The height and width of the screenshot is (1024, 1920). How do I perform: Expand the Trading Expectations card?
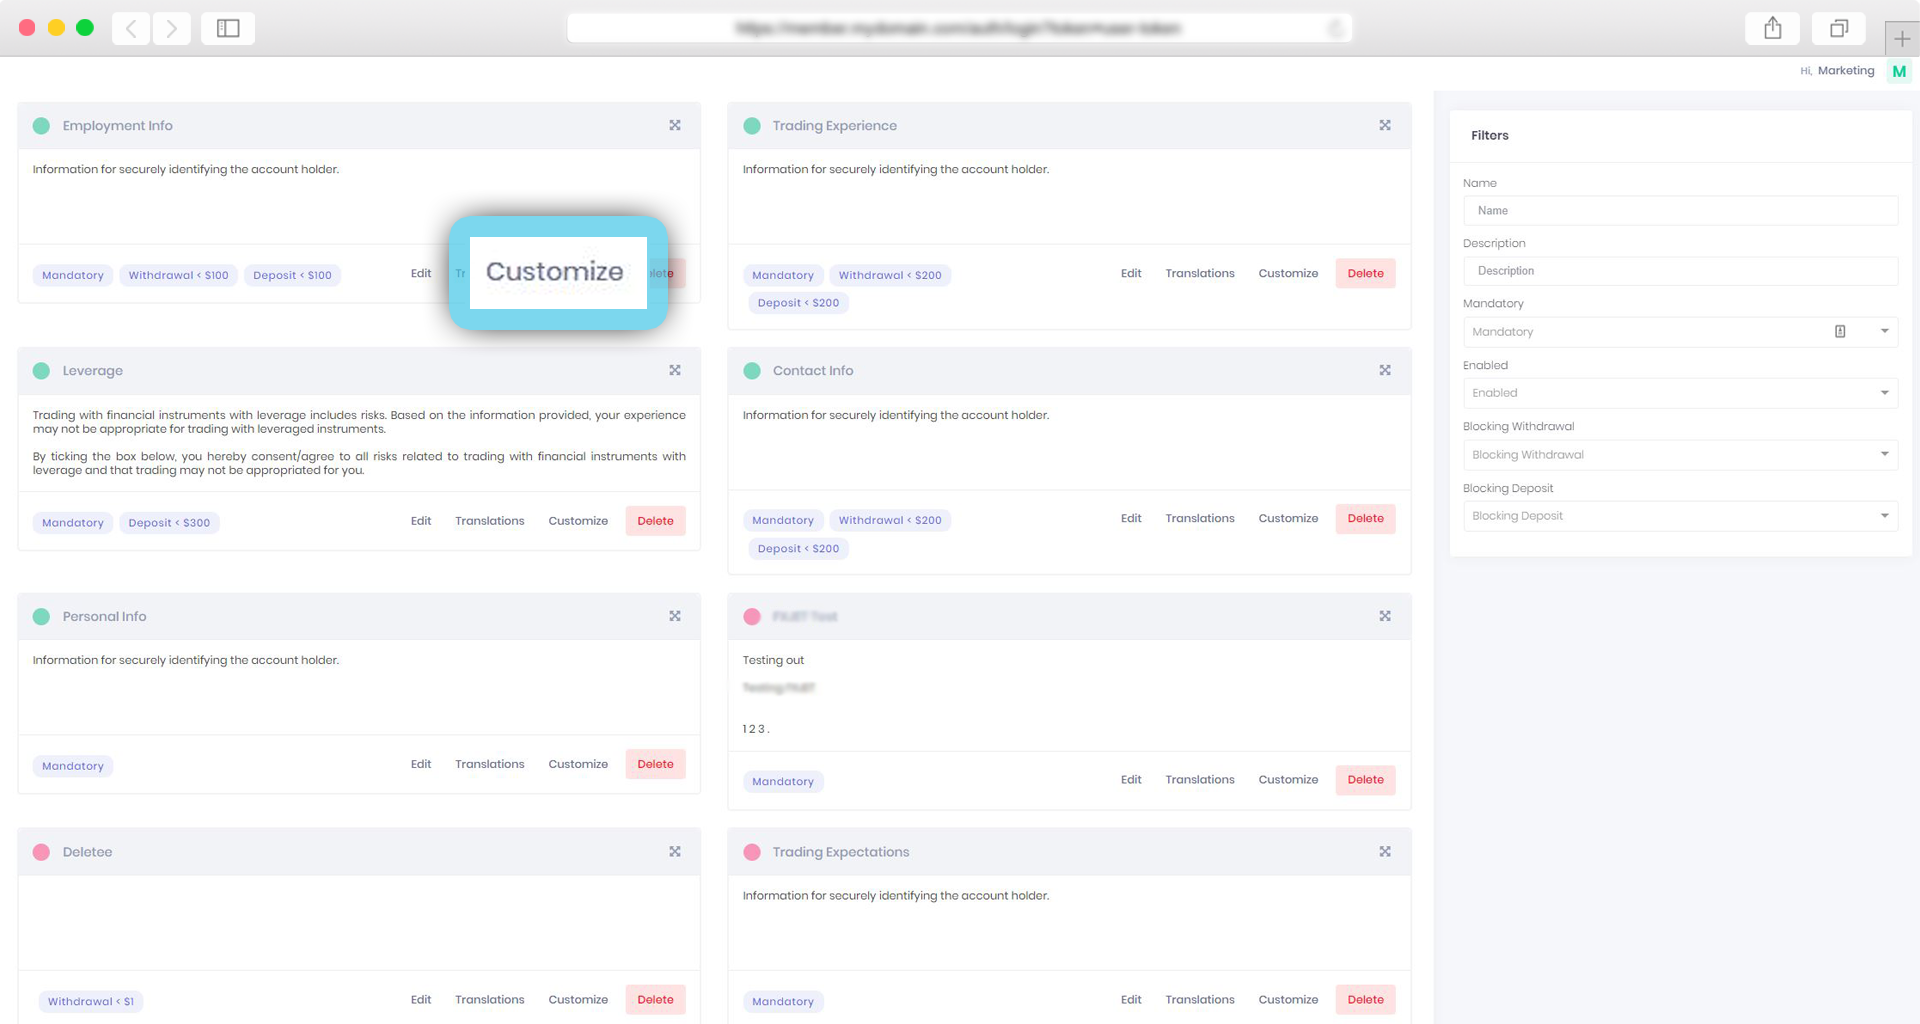[x=1385, y=852]
